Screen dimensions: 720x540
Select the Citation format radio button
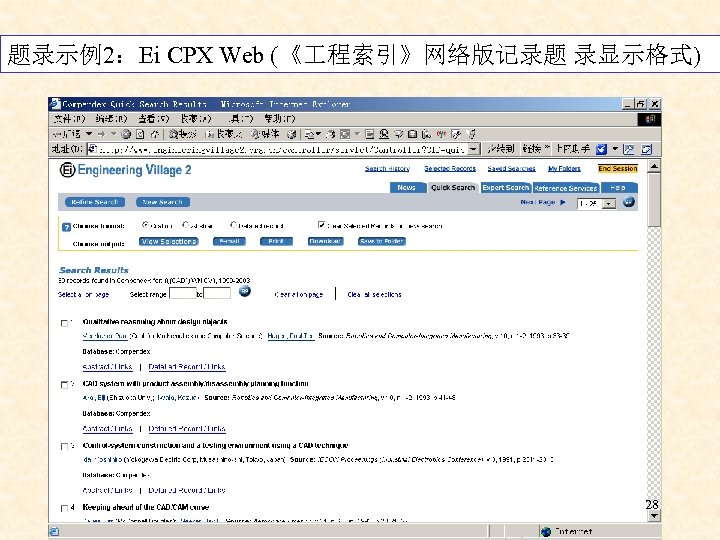coord(145,225)
